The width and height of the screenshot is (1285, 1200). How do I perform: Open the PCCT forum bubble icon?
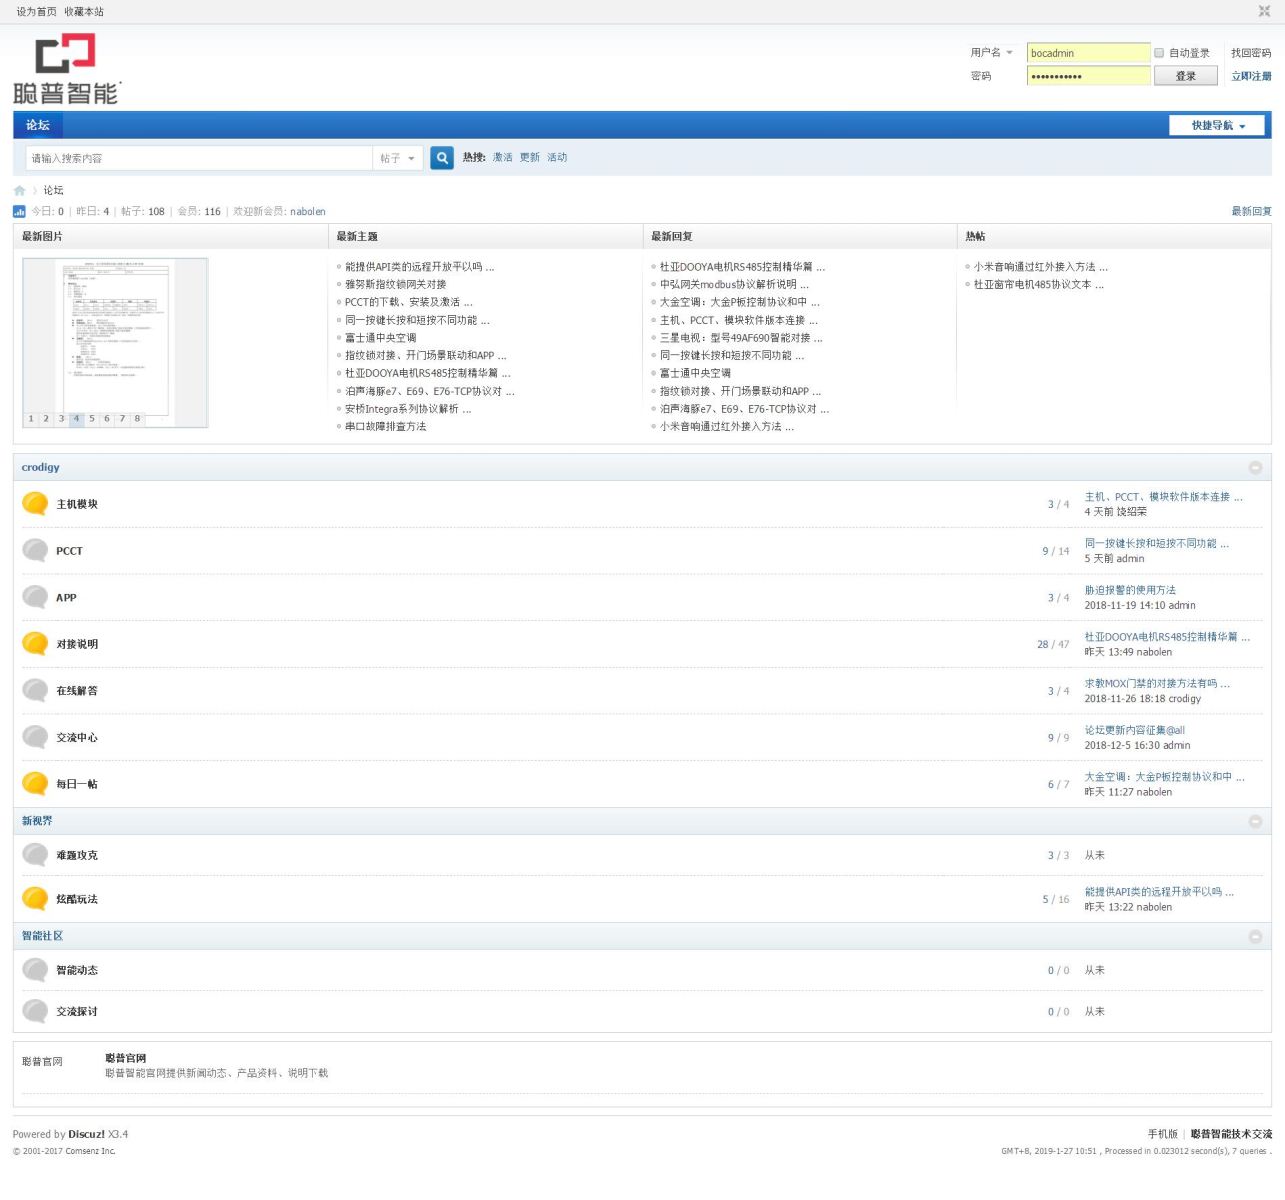[x=35, y=551]
